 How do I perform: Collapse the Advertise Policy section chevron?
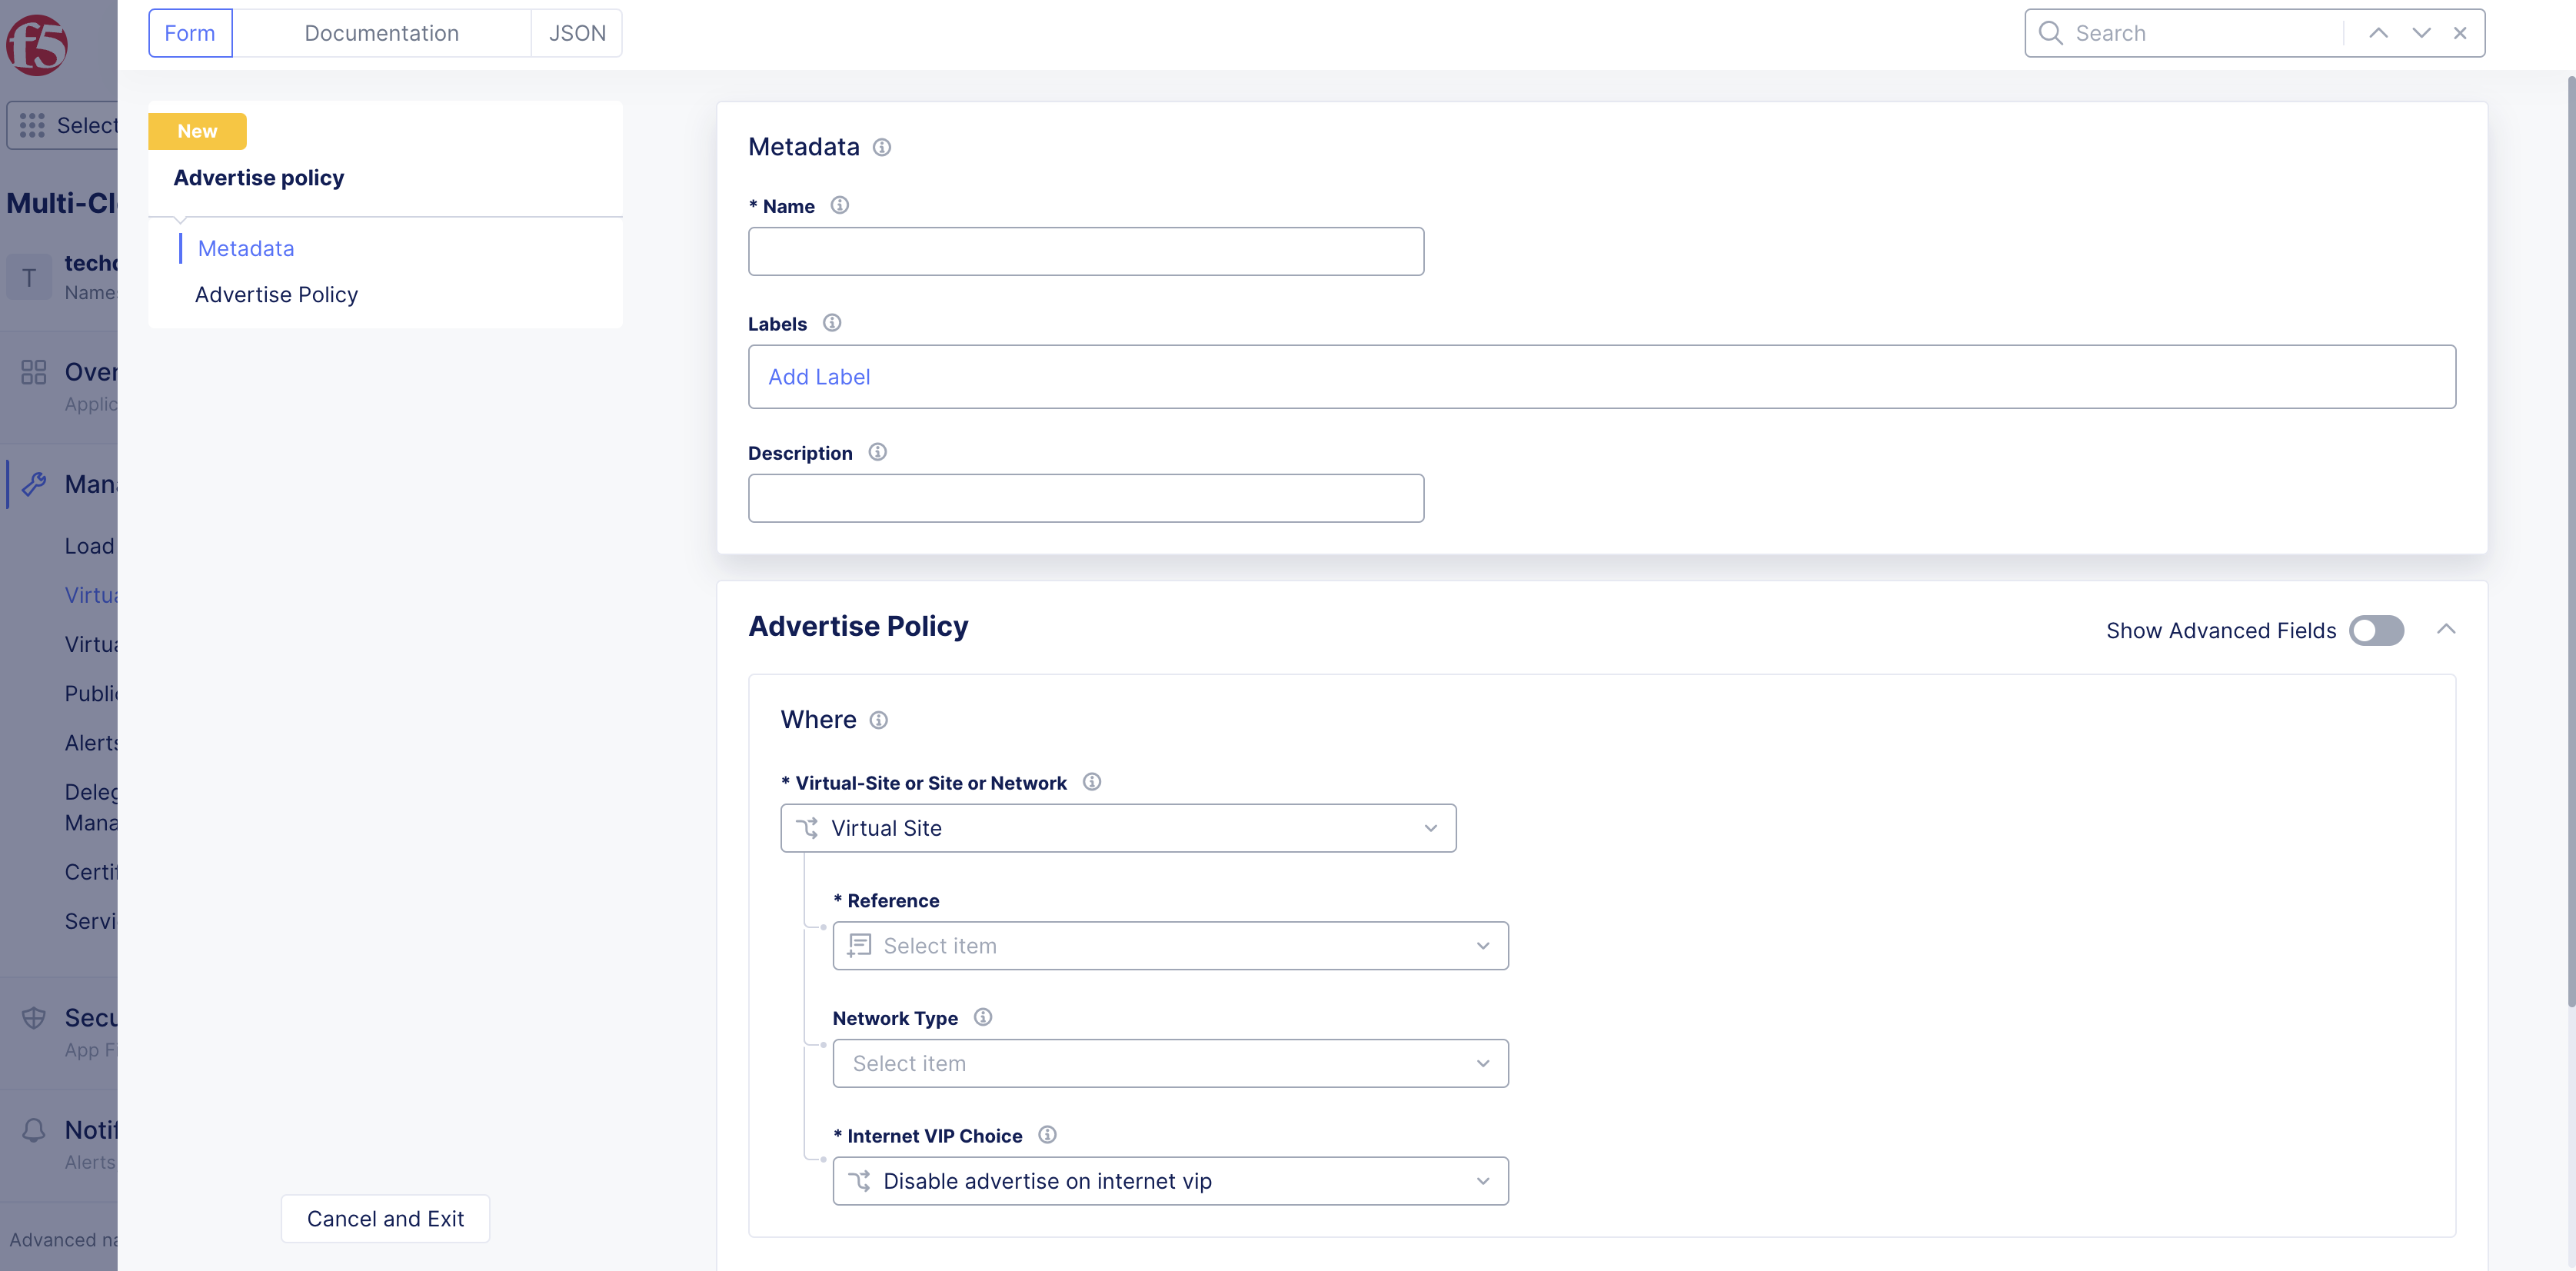click(x=2447, y=629)
